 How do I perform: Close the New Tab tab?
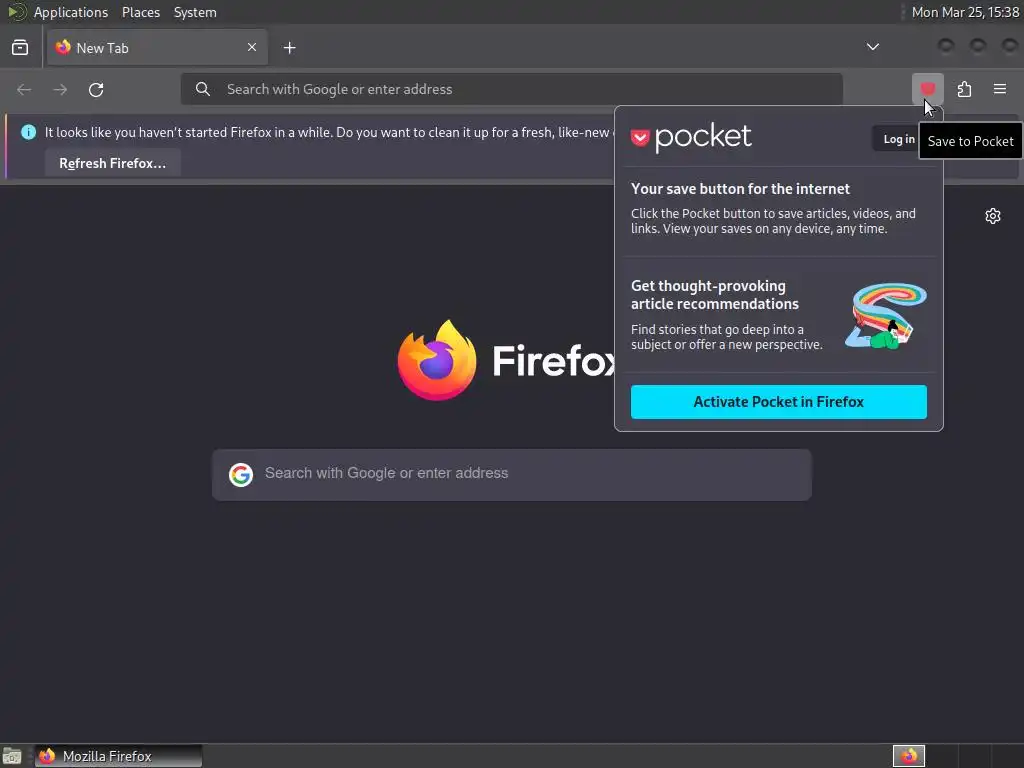pos(251,47)
